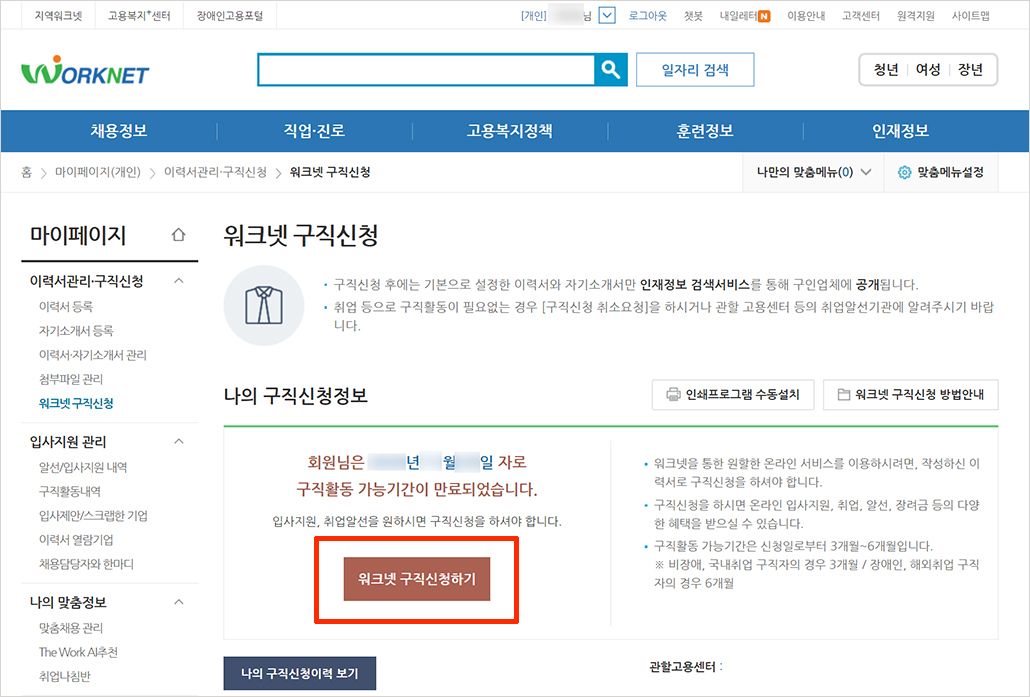Click 이력서관리·구직신청 sidebar heading
Screen dimensions: 1030x697
point(87,281)
